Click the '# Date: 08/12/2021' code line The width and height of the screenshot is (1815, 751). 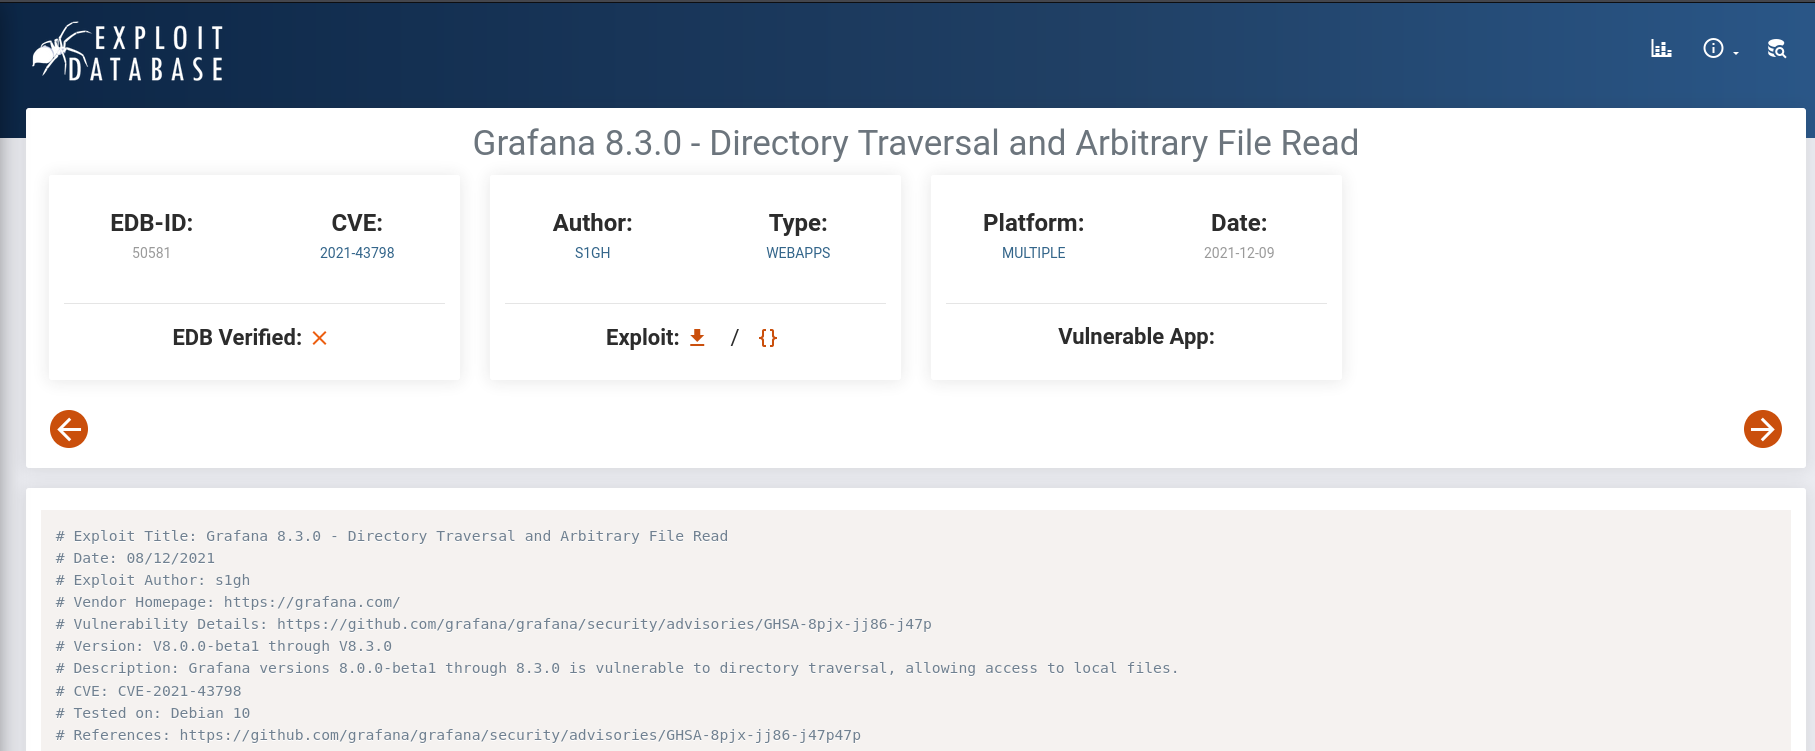pos(135,558)
